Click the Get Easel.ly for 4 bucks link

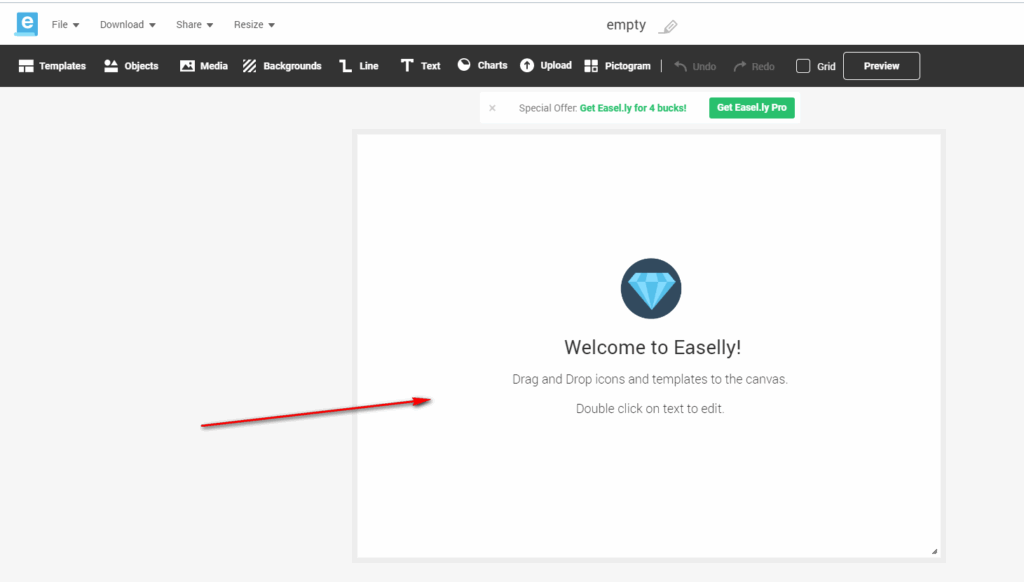(633, 108)
